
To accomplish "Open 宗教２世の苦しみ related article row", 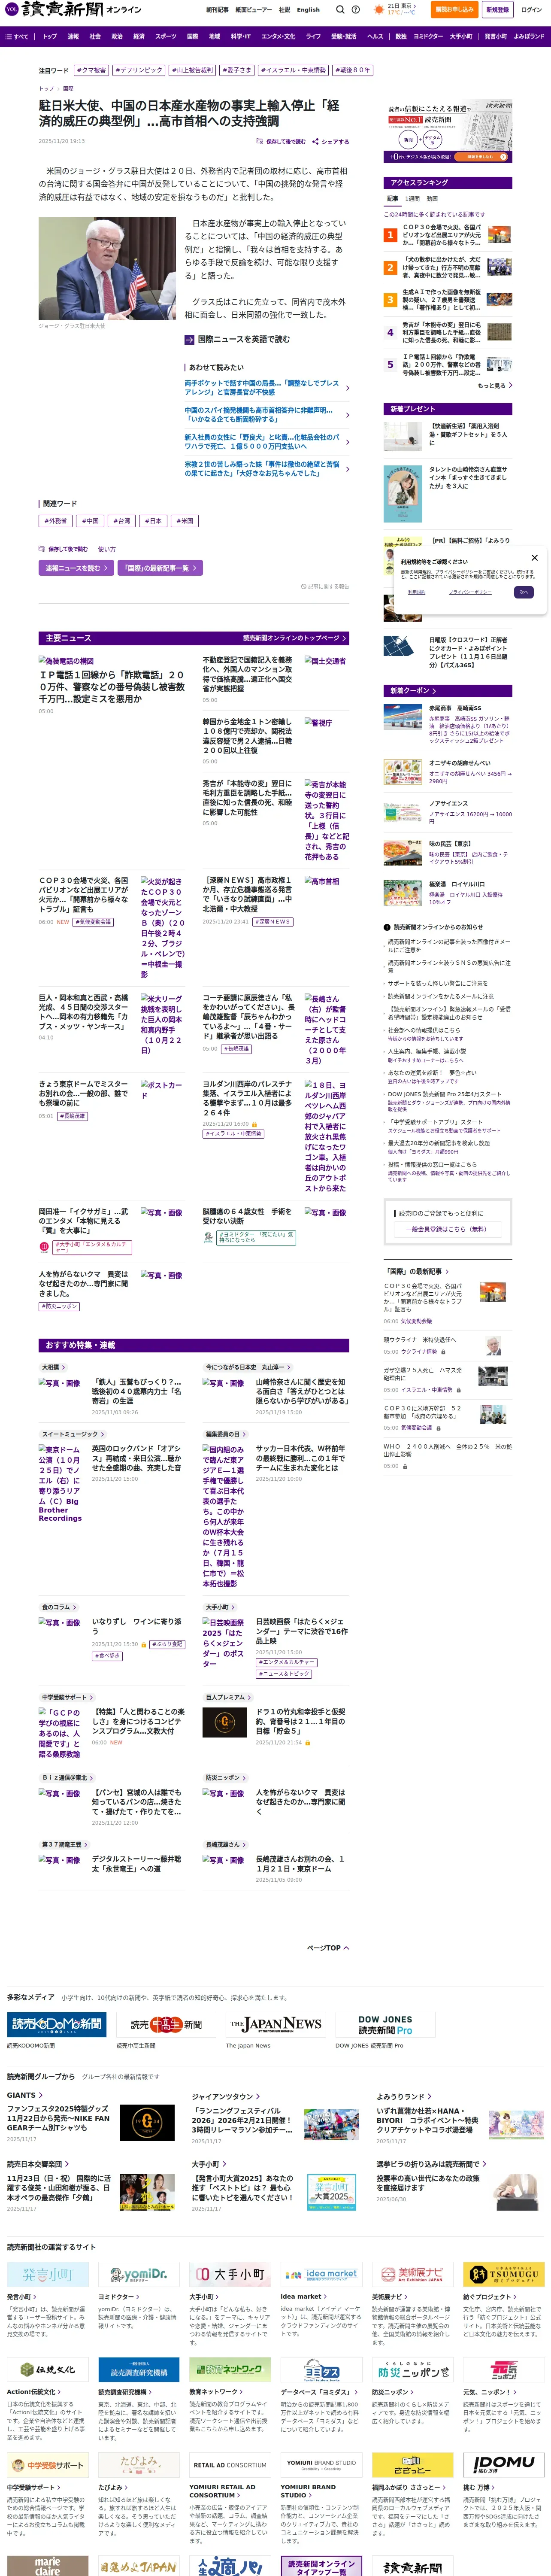I will (266, 469).
